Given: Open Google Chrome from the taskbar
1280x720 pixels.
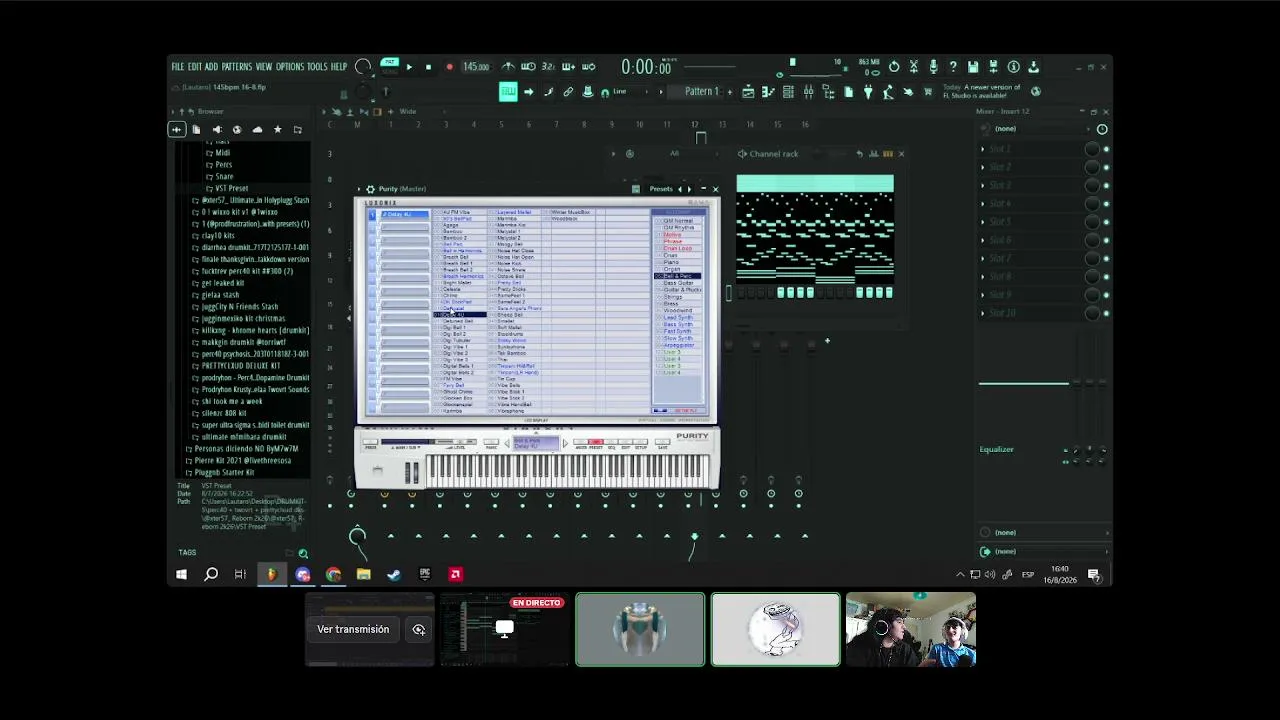Looking at the screenshot, I should (333, 574).
